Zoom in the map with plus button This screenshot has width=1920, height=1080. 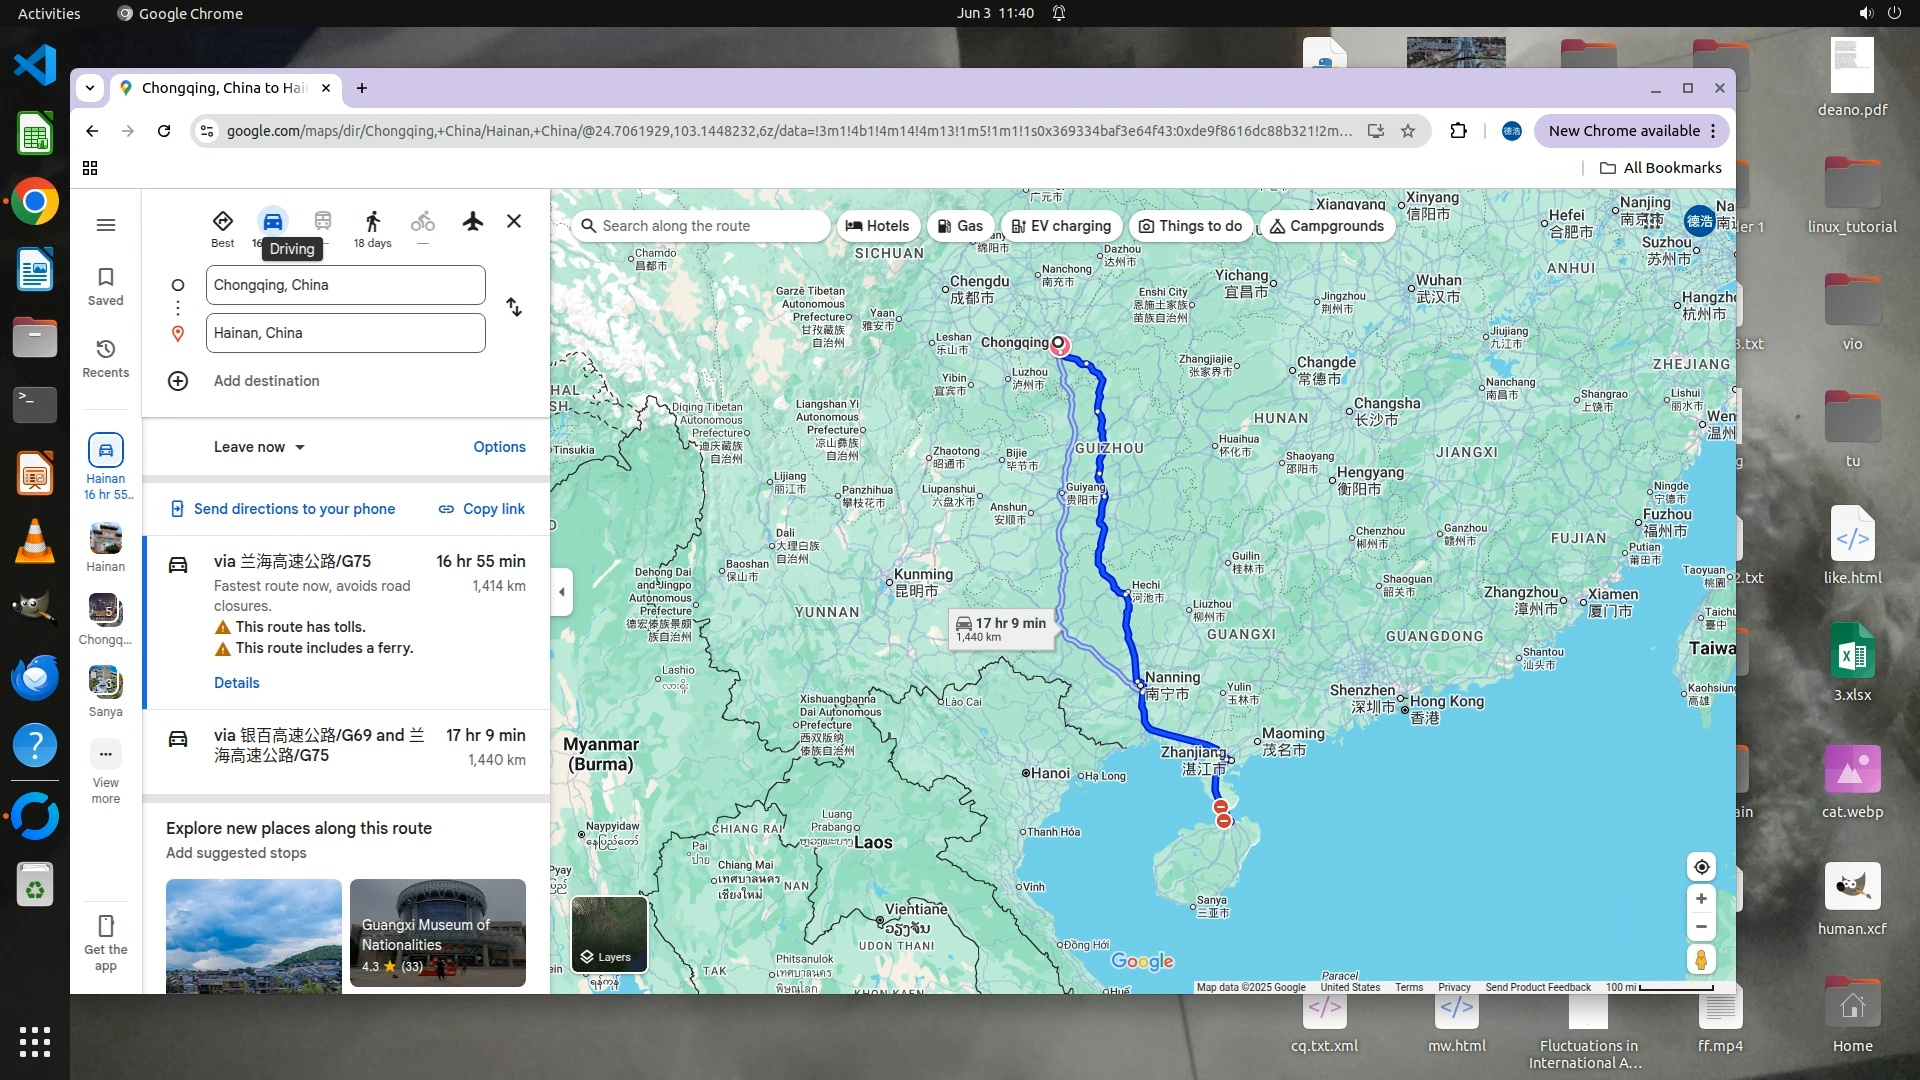pos(1701,899)
